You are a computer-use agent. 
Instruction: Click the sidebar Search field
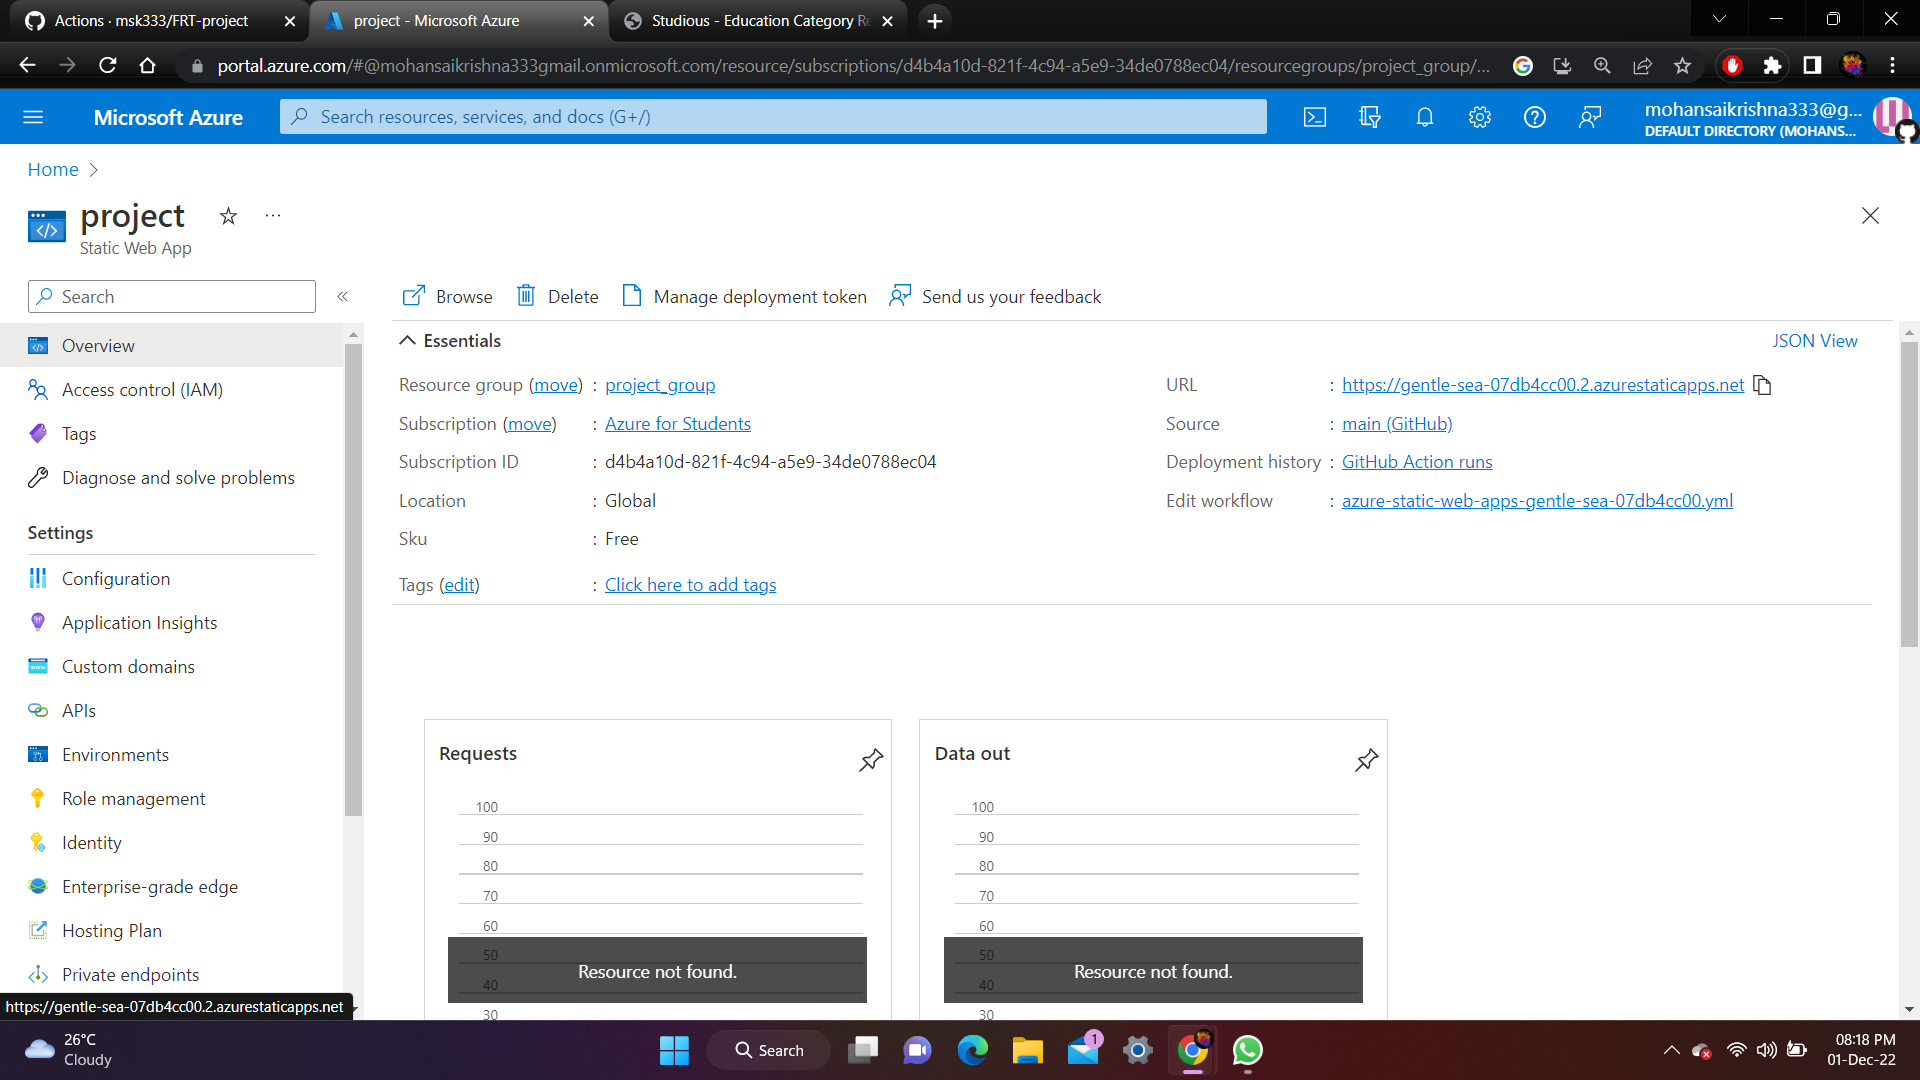(x=172, y=296)
